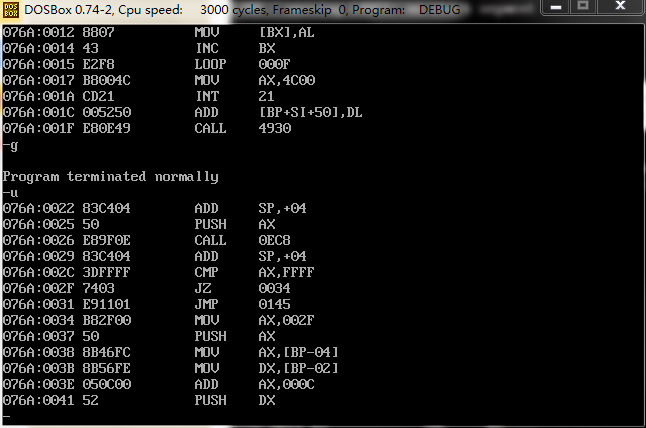Click the '-u' command line
Viewport: 646px width, 428px height.
pyautogui.click(x=10, y=193)
